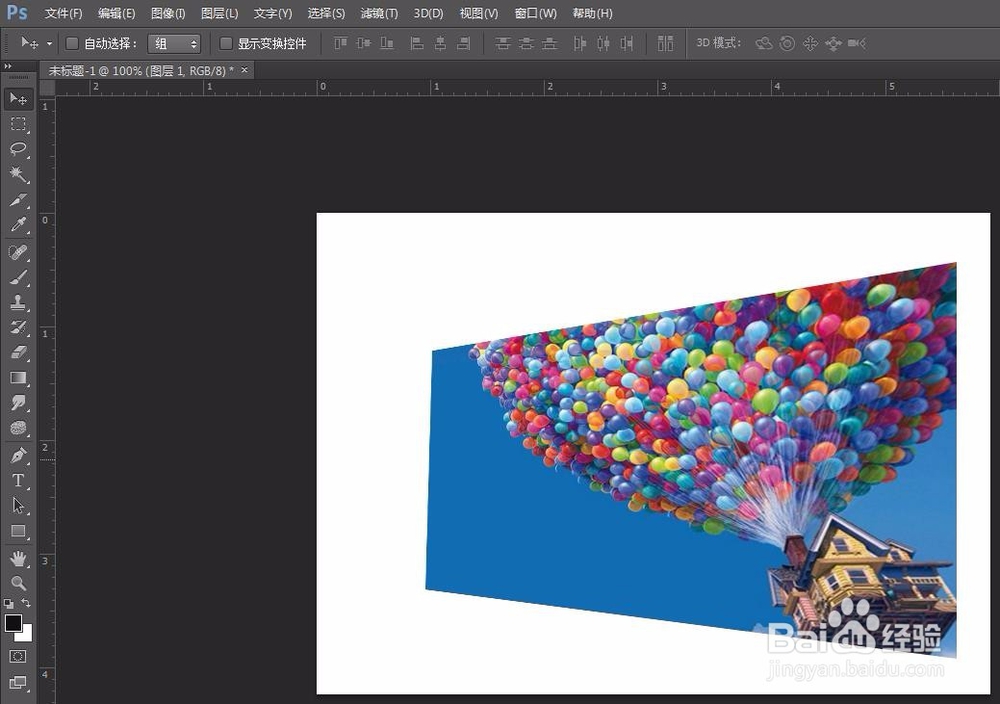The height and width of the screenshot is (704, 1000).
Task: Align horizontal centers
Action: click(x=440, y=43)
